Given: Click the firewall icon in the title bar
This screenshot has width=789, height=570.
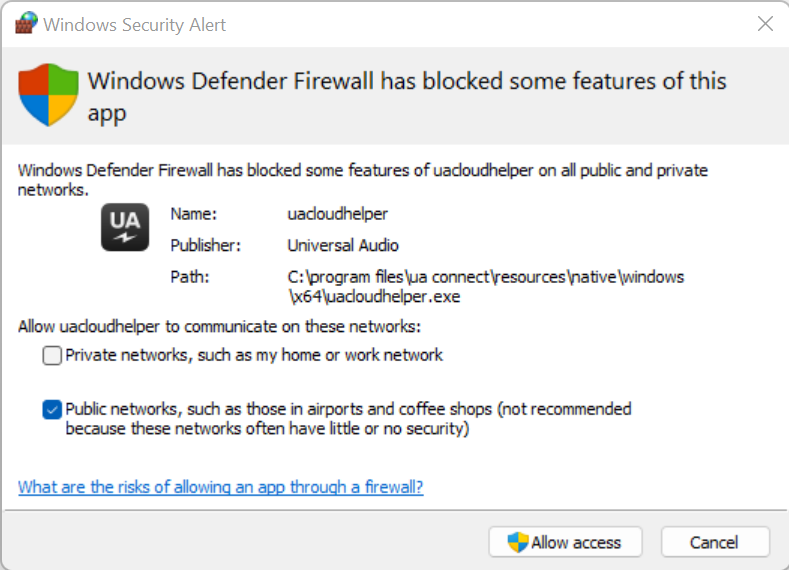Looking at the screenshot, I should 26,24.
